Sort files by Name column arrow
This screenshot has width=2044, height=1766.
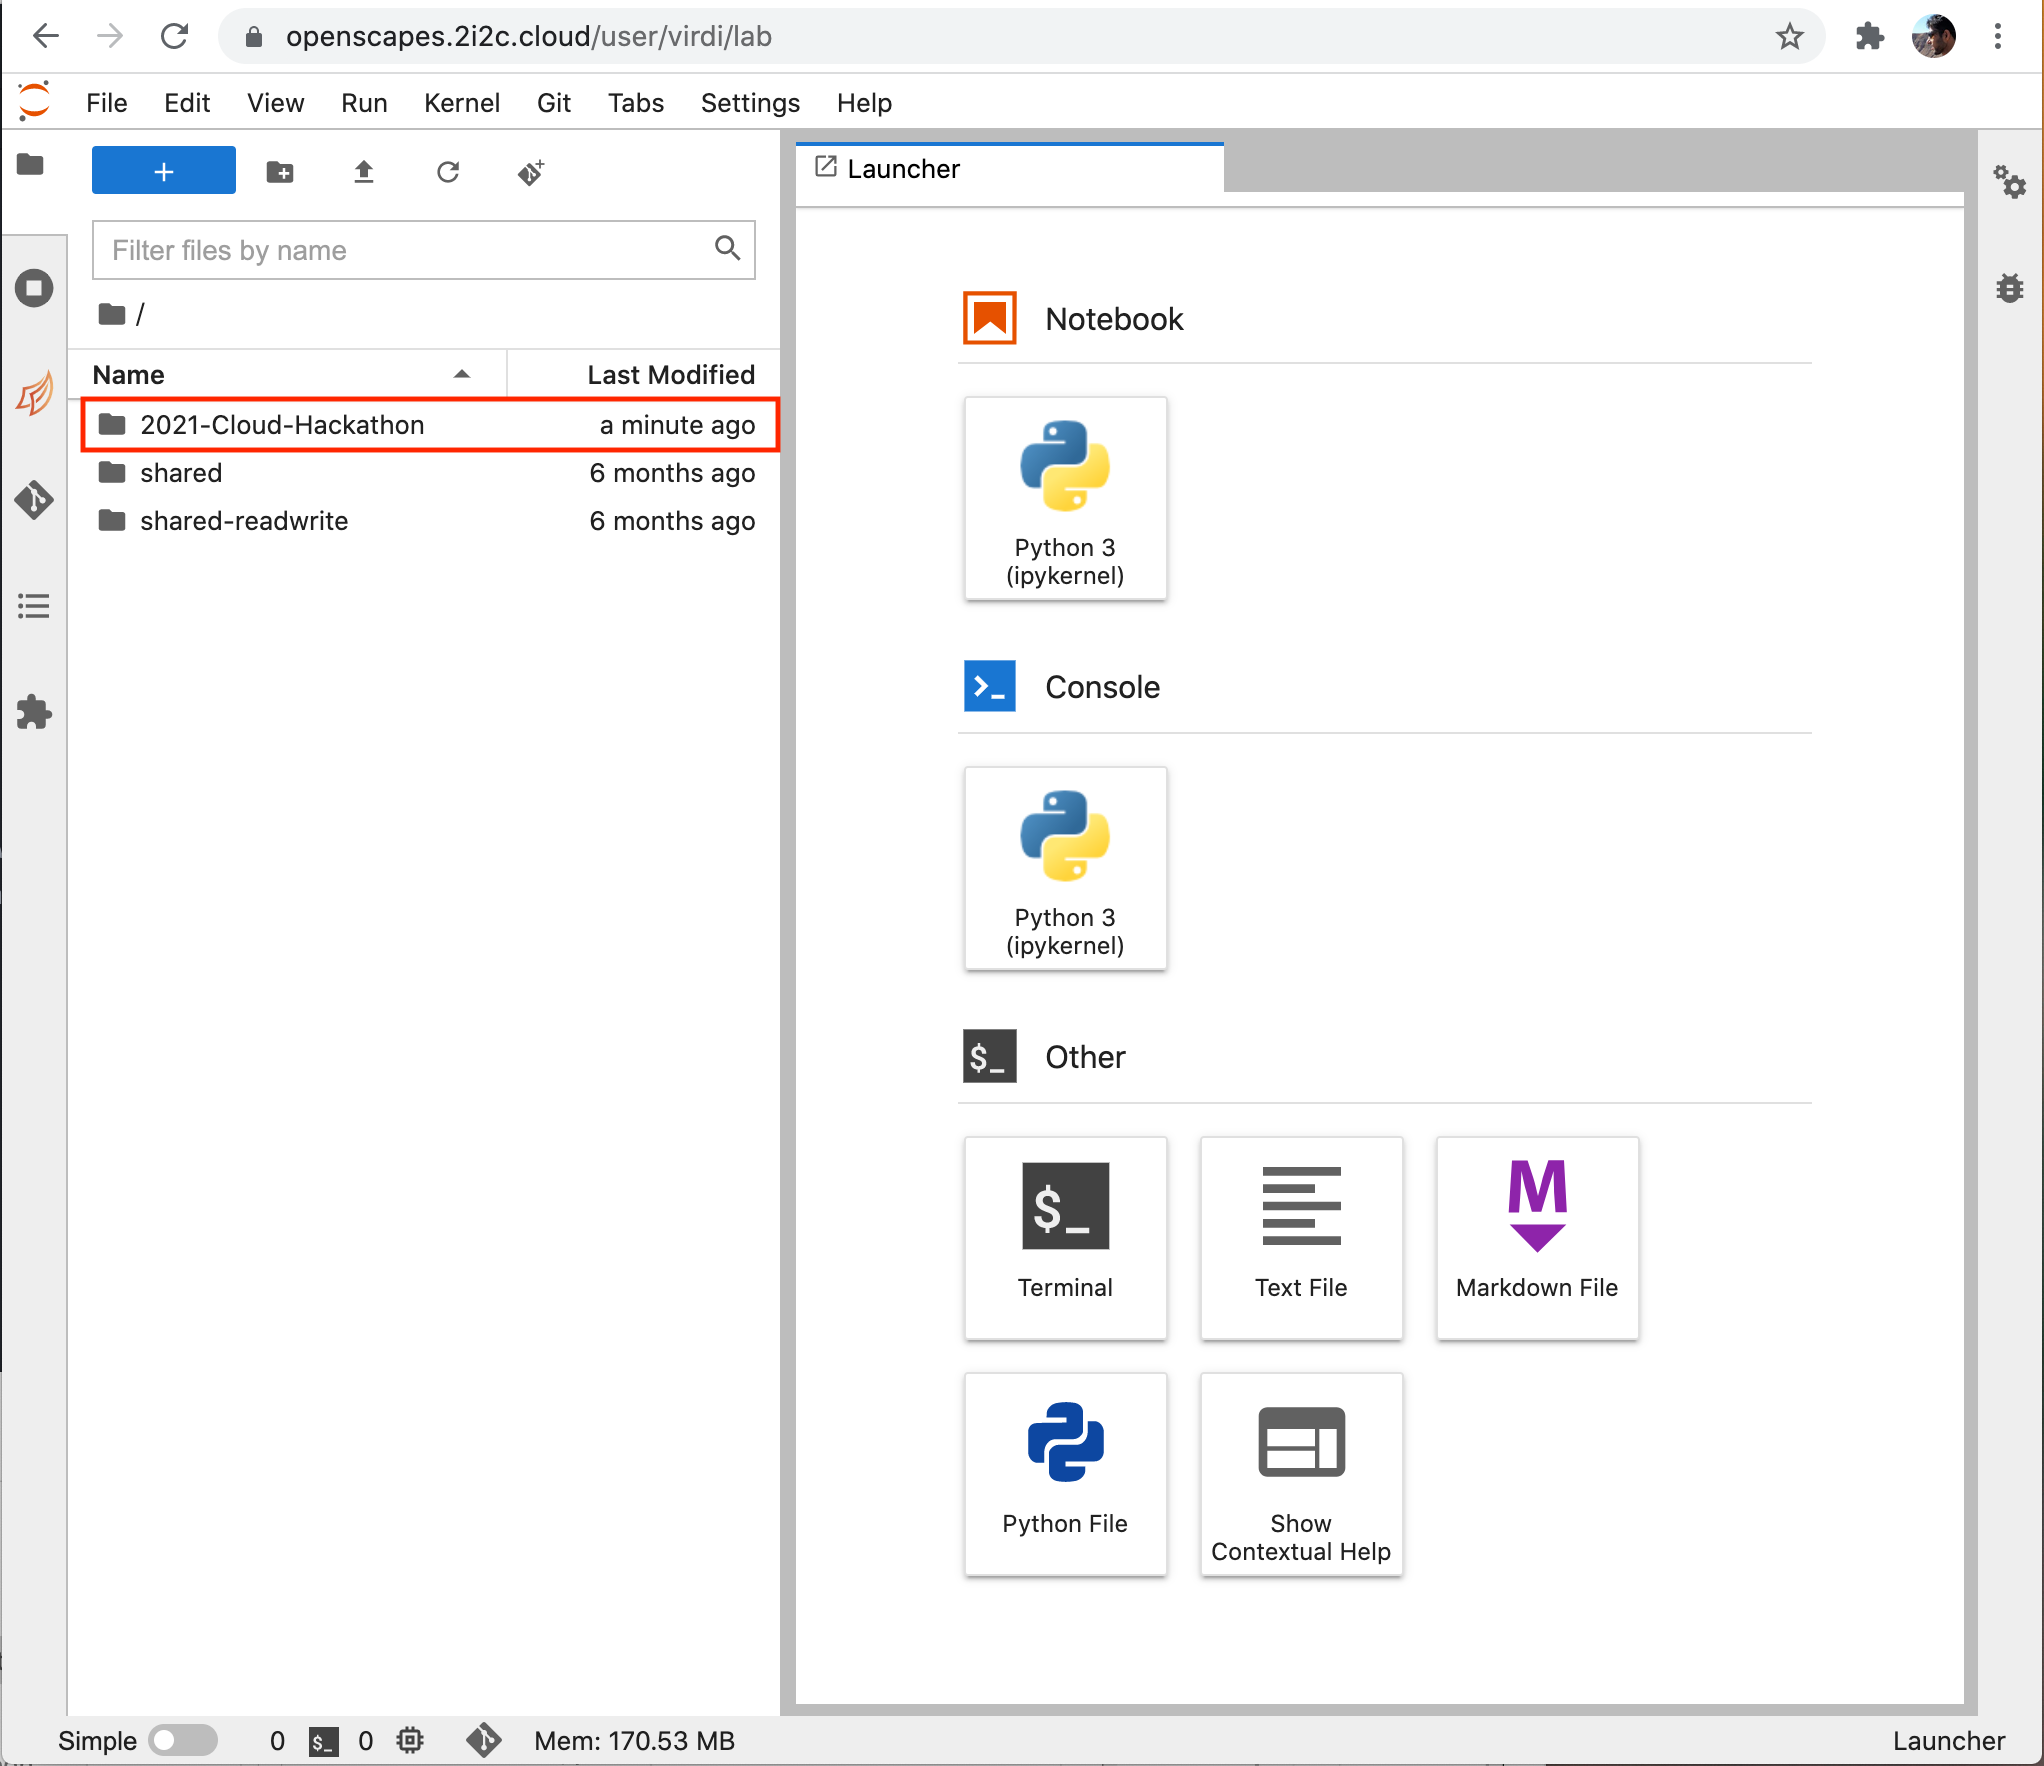(x=461, y=375)
